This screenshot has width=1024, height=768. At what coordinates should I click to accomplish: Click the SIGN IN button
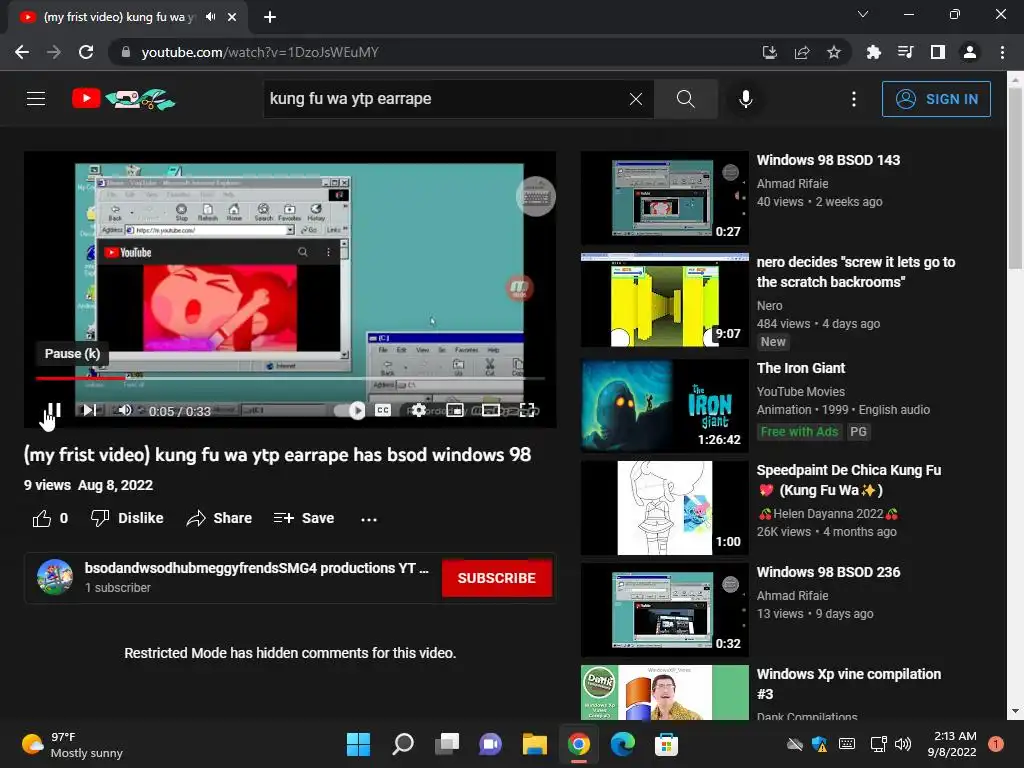point(936,99)
